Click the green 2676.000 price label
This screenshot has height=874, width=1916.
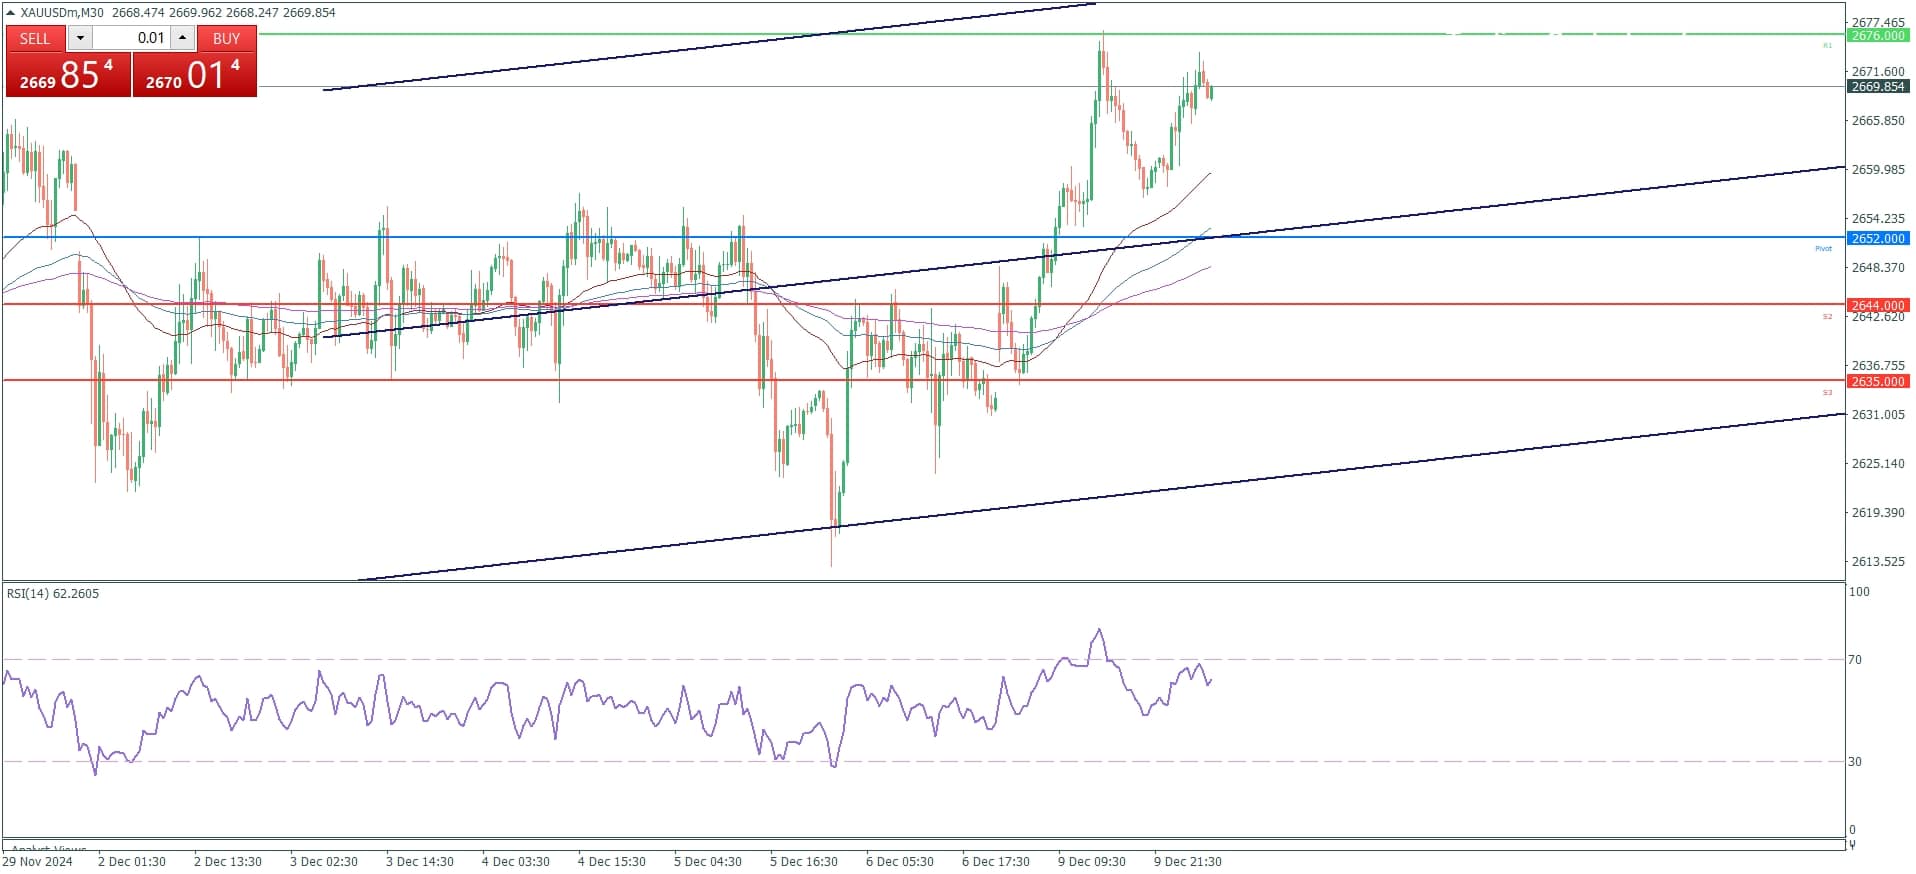[x=1878, y=36]
